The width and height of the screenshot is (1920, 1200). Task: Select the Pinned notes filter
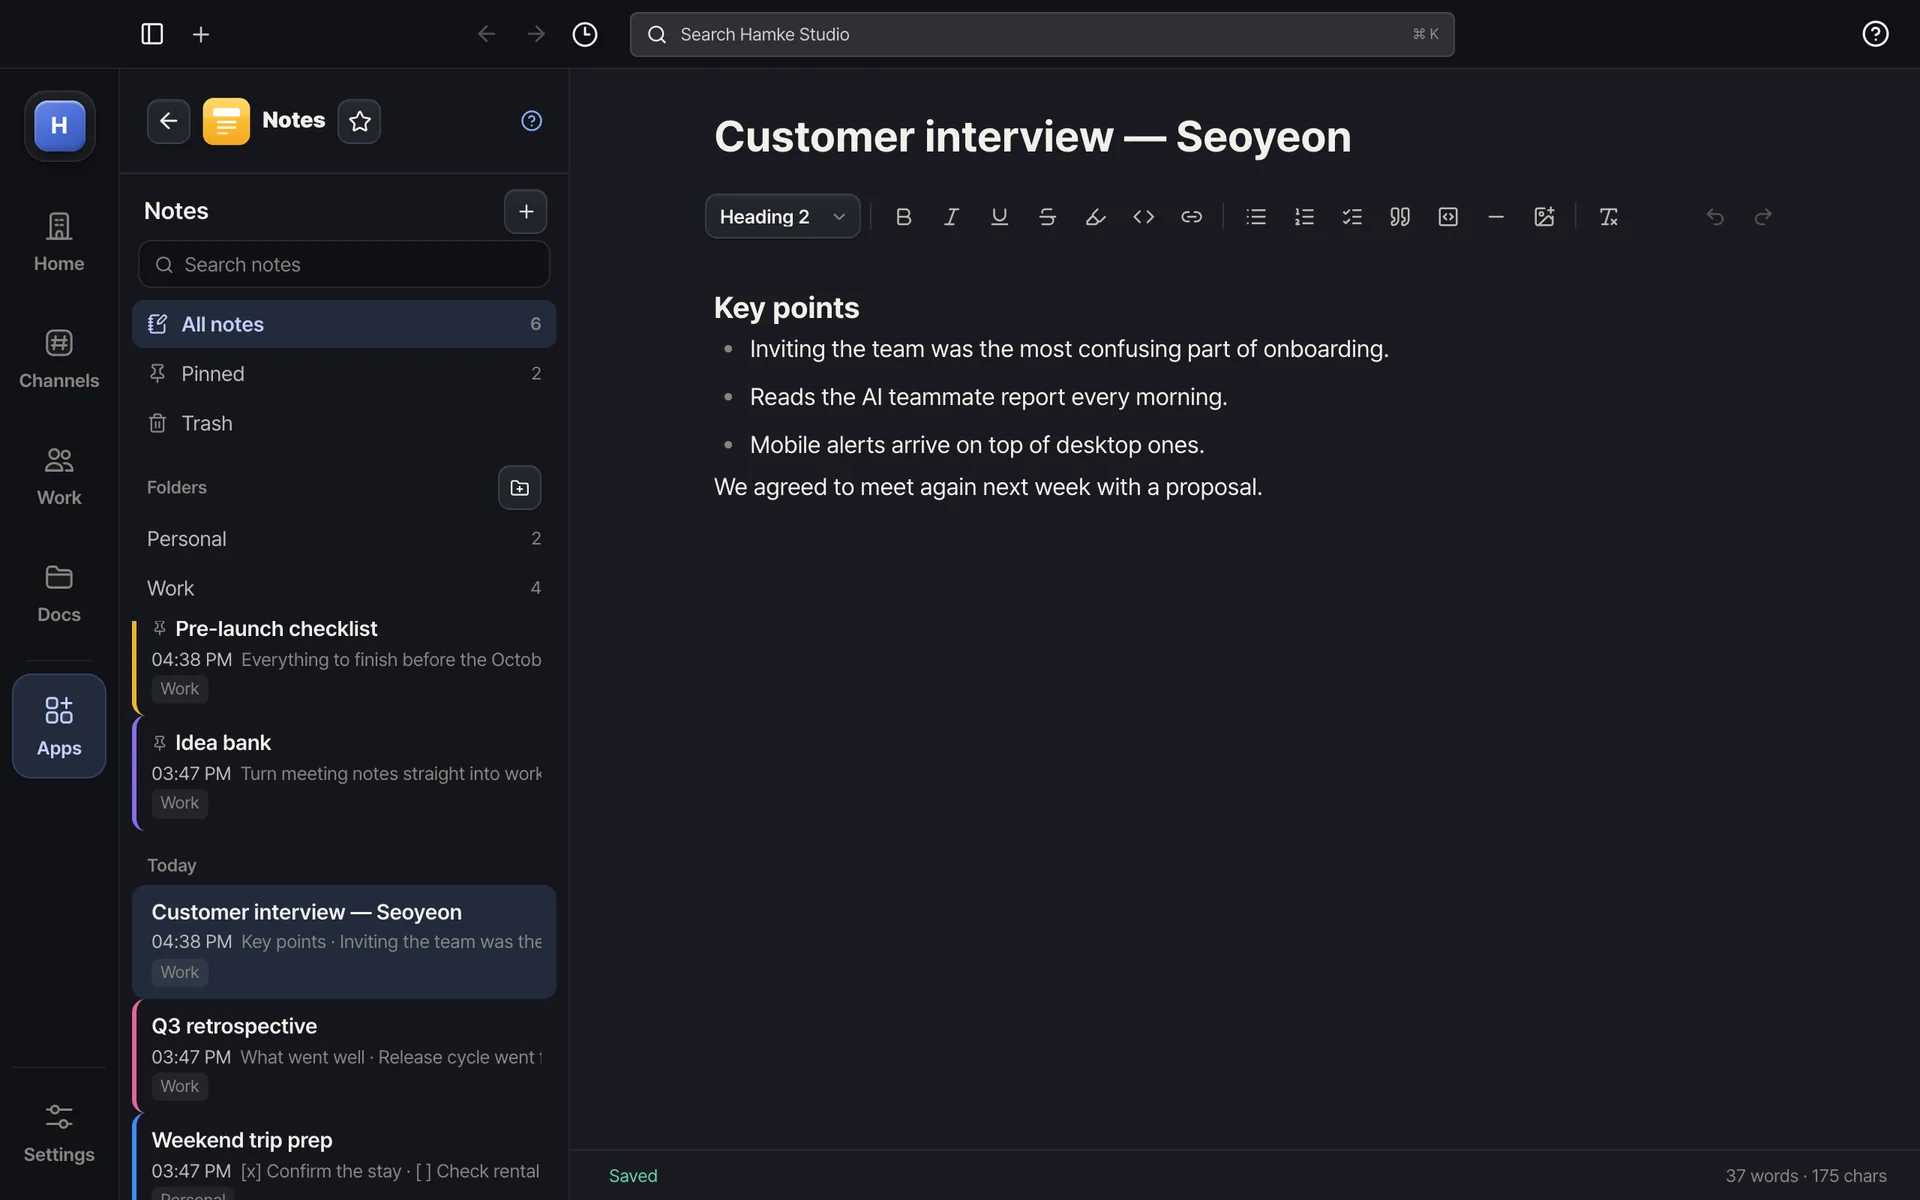[x=344, y=374]
